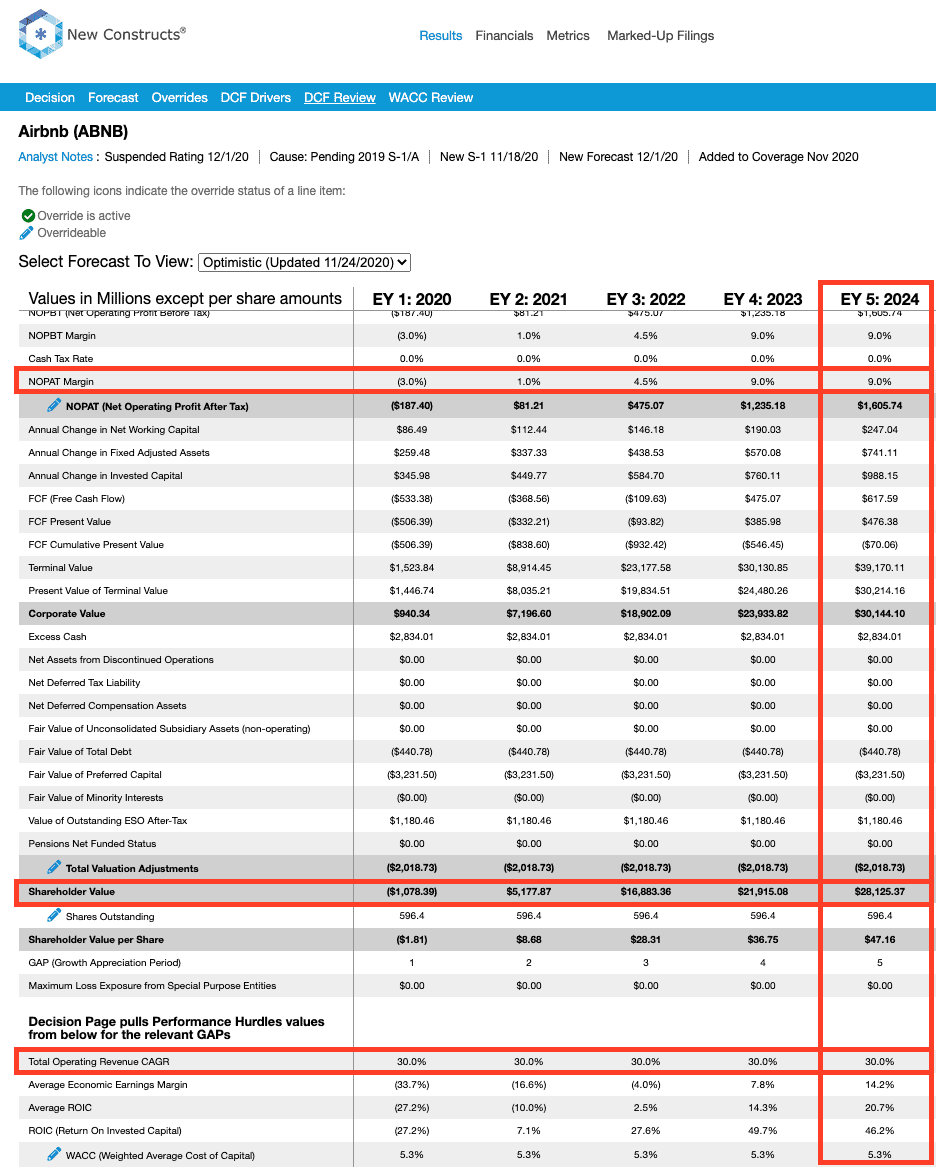936x1167 pixels.
Task: Open the Marked-Up Filings tab
Action: [661, 36]
